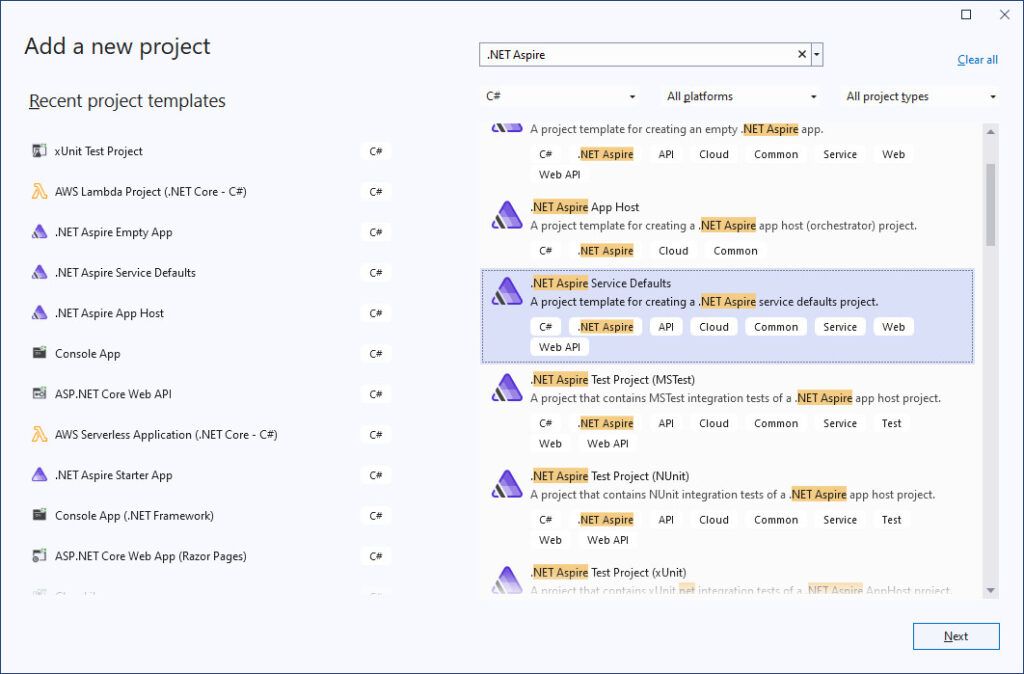Click the recent .NET Aspire App Host icon
Viewport: 1024px width, 674px height.
click(x=39, y=313)
